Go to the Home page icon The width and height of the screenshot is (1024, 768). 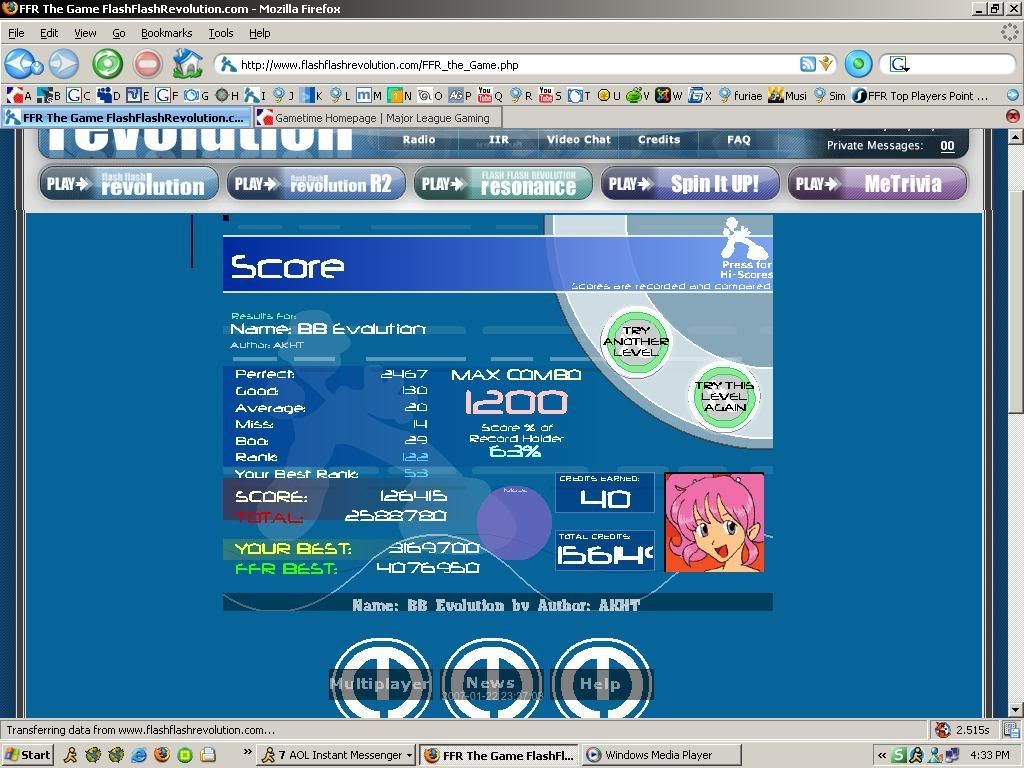(x=187, y=65)
